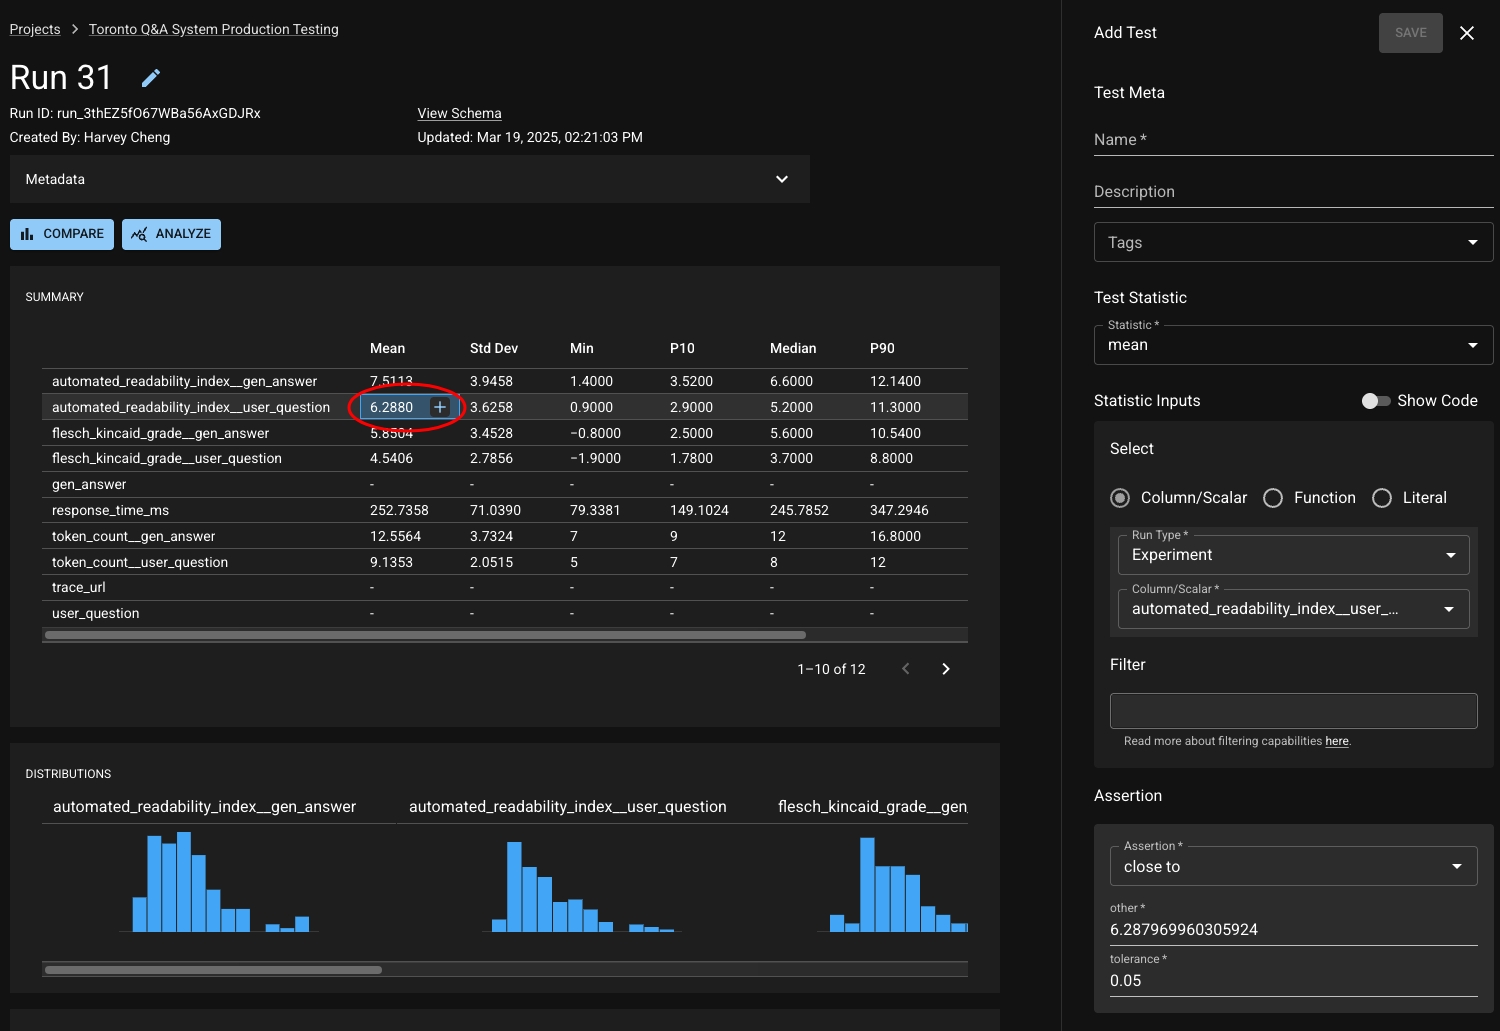Screen dimensions: 1500x1031
Task: Select the Function radio option
Action: point(1273,498)
